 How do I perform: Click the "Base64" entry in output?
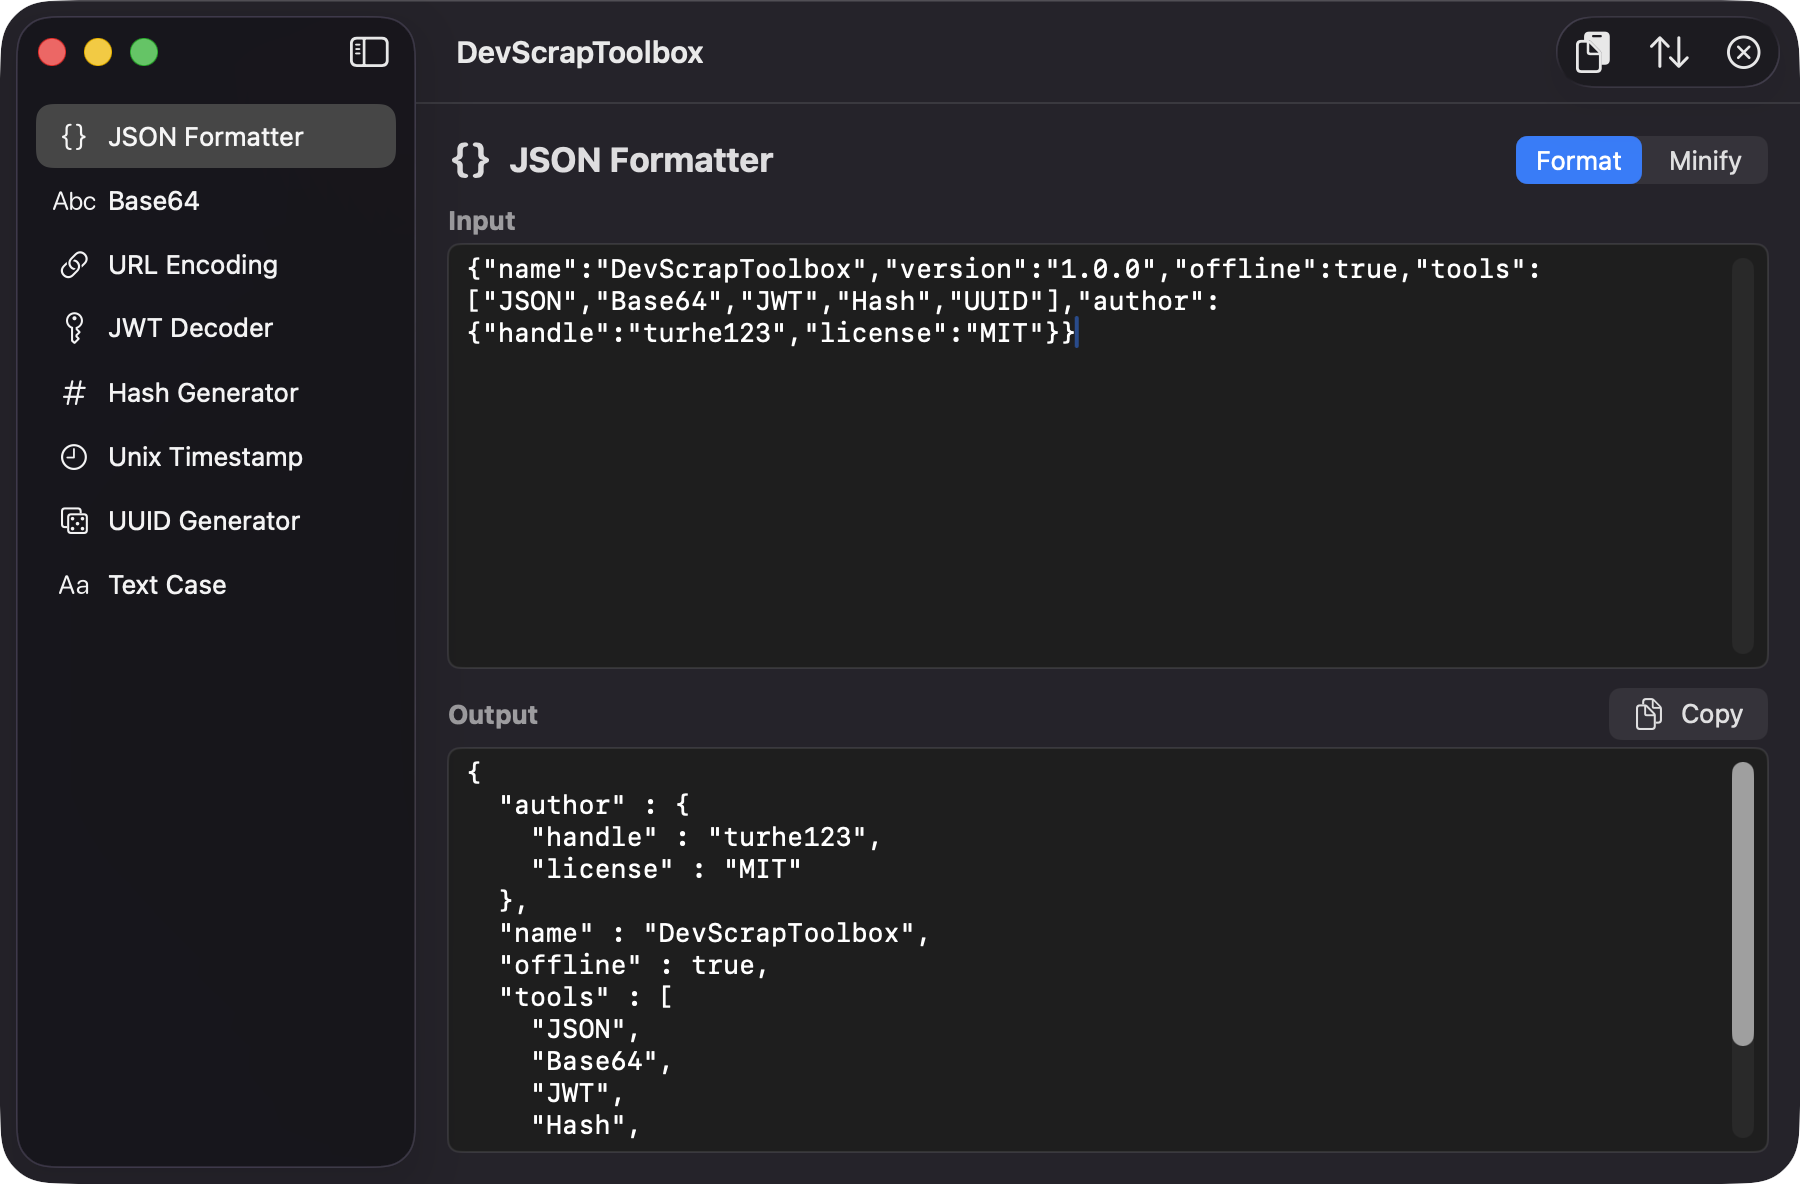click(x=602, y=1061)
